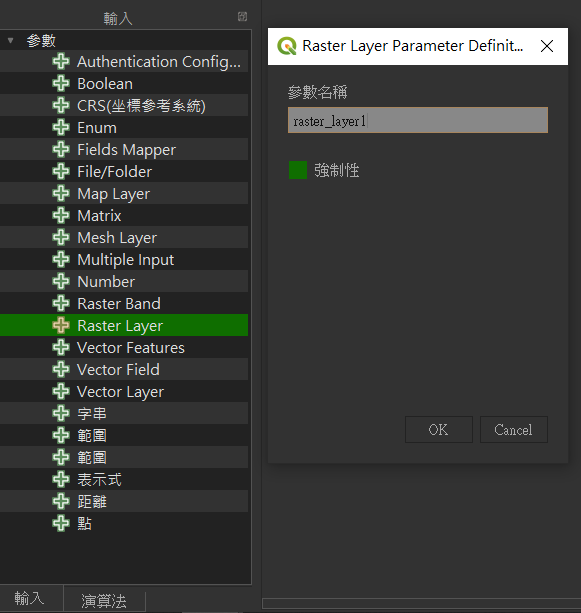The height and width of the screenshot is (613, 581).
Task: Select the 點 parameter row
Action: pyautogui.click(x=124, y=523)
